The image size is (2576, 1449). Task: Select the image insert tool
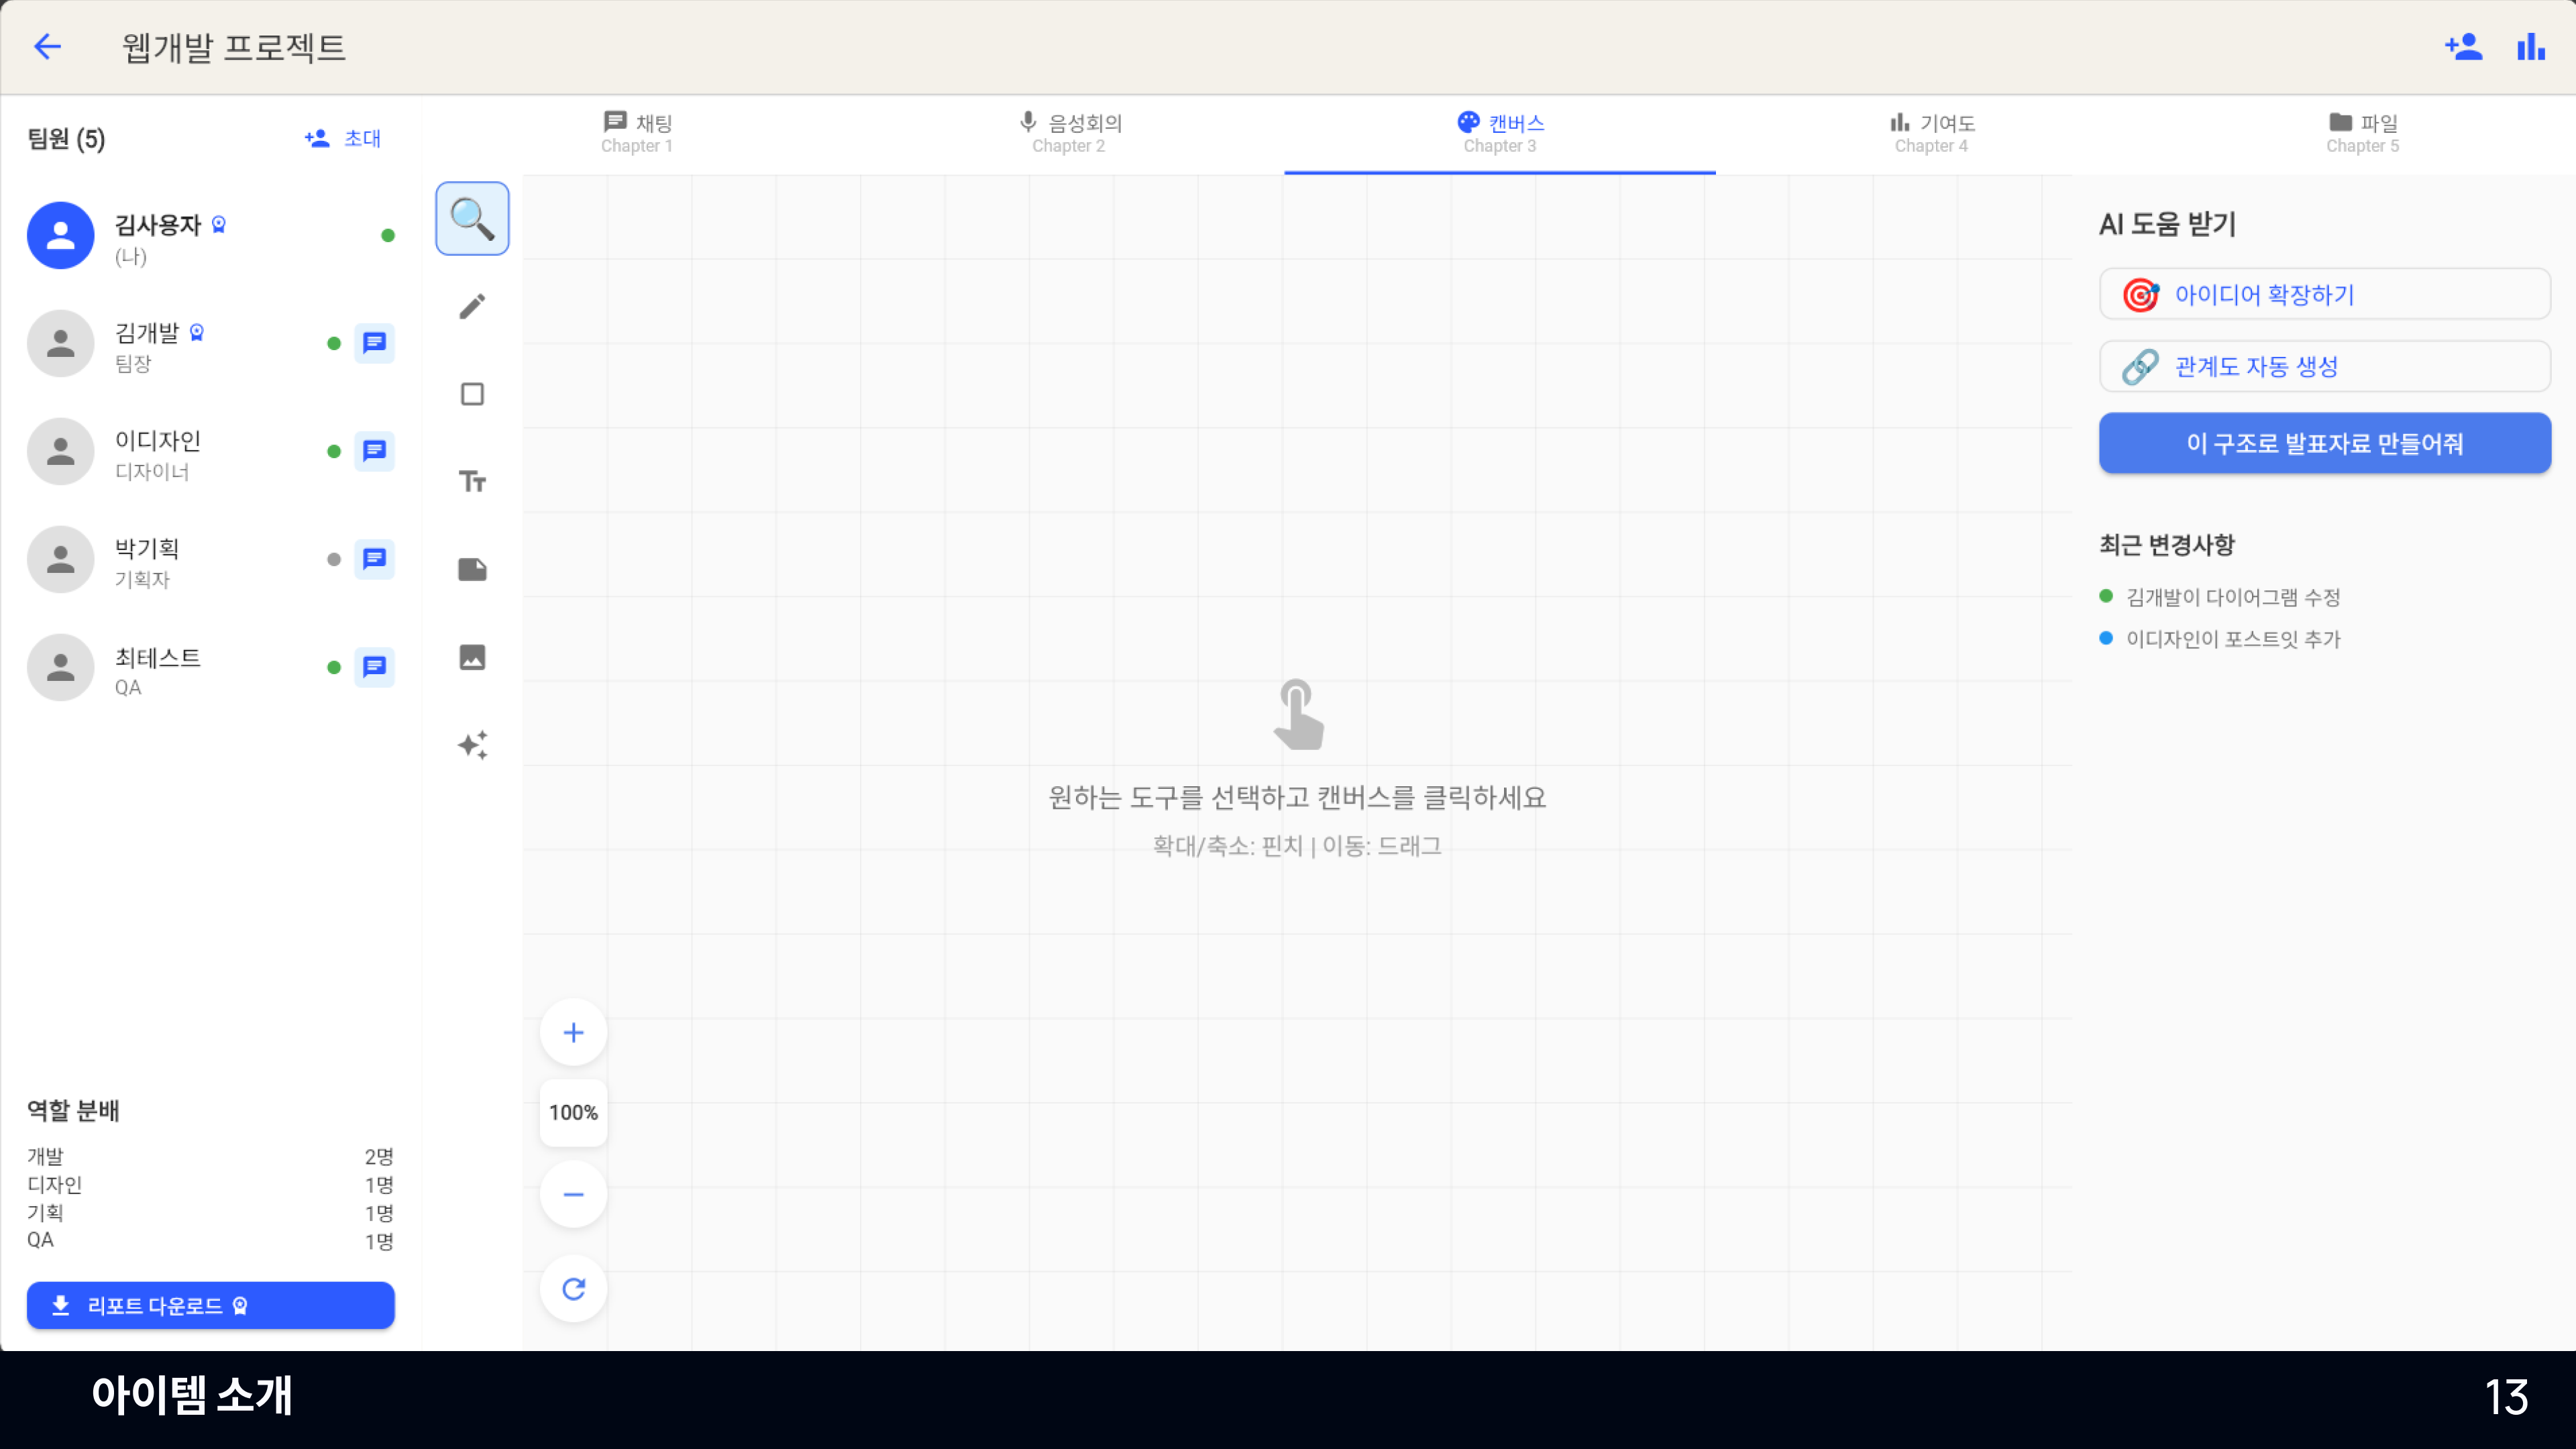point(472,657)
